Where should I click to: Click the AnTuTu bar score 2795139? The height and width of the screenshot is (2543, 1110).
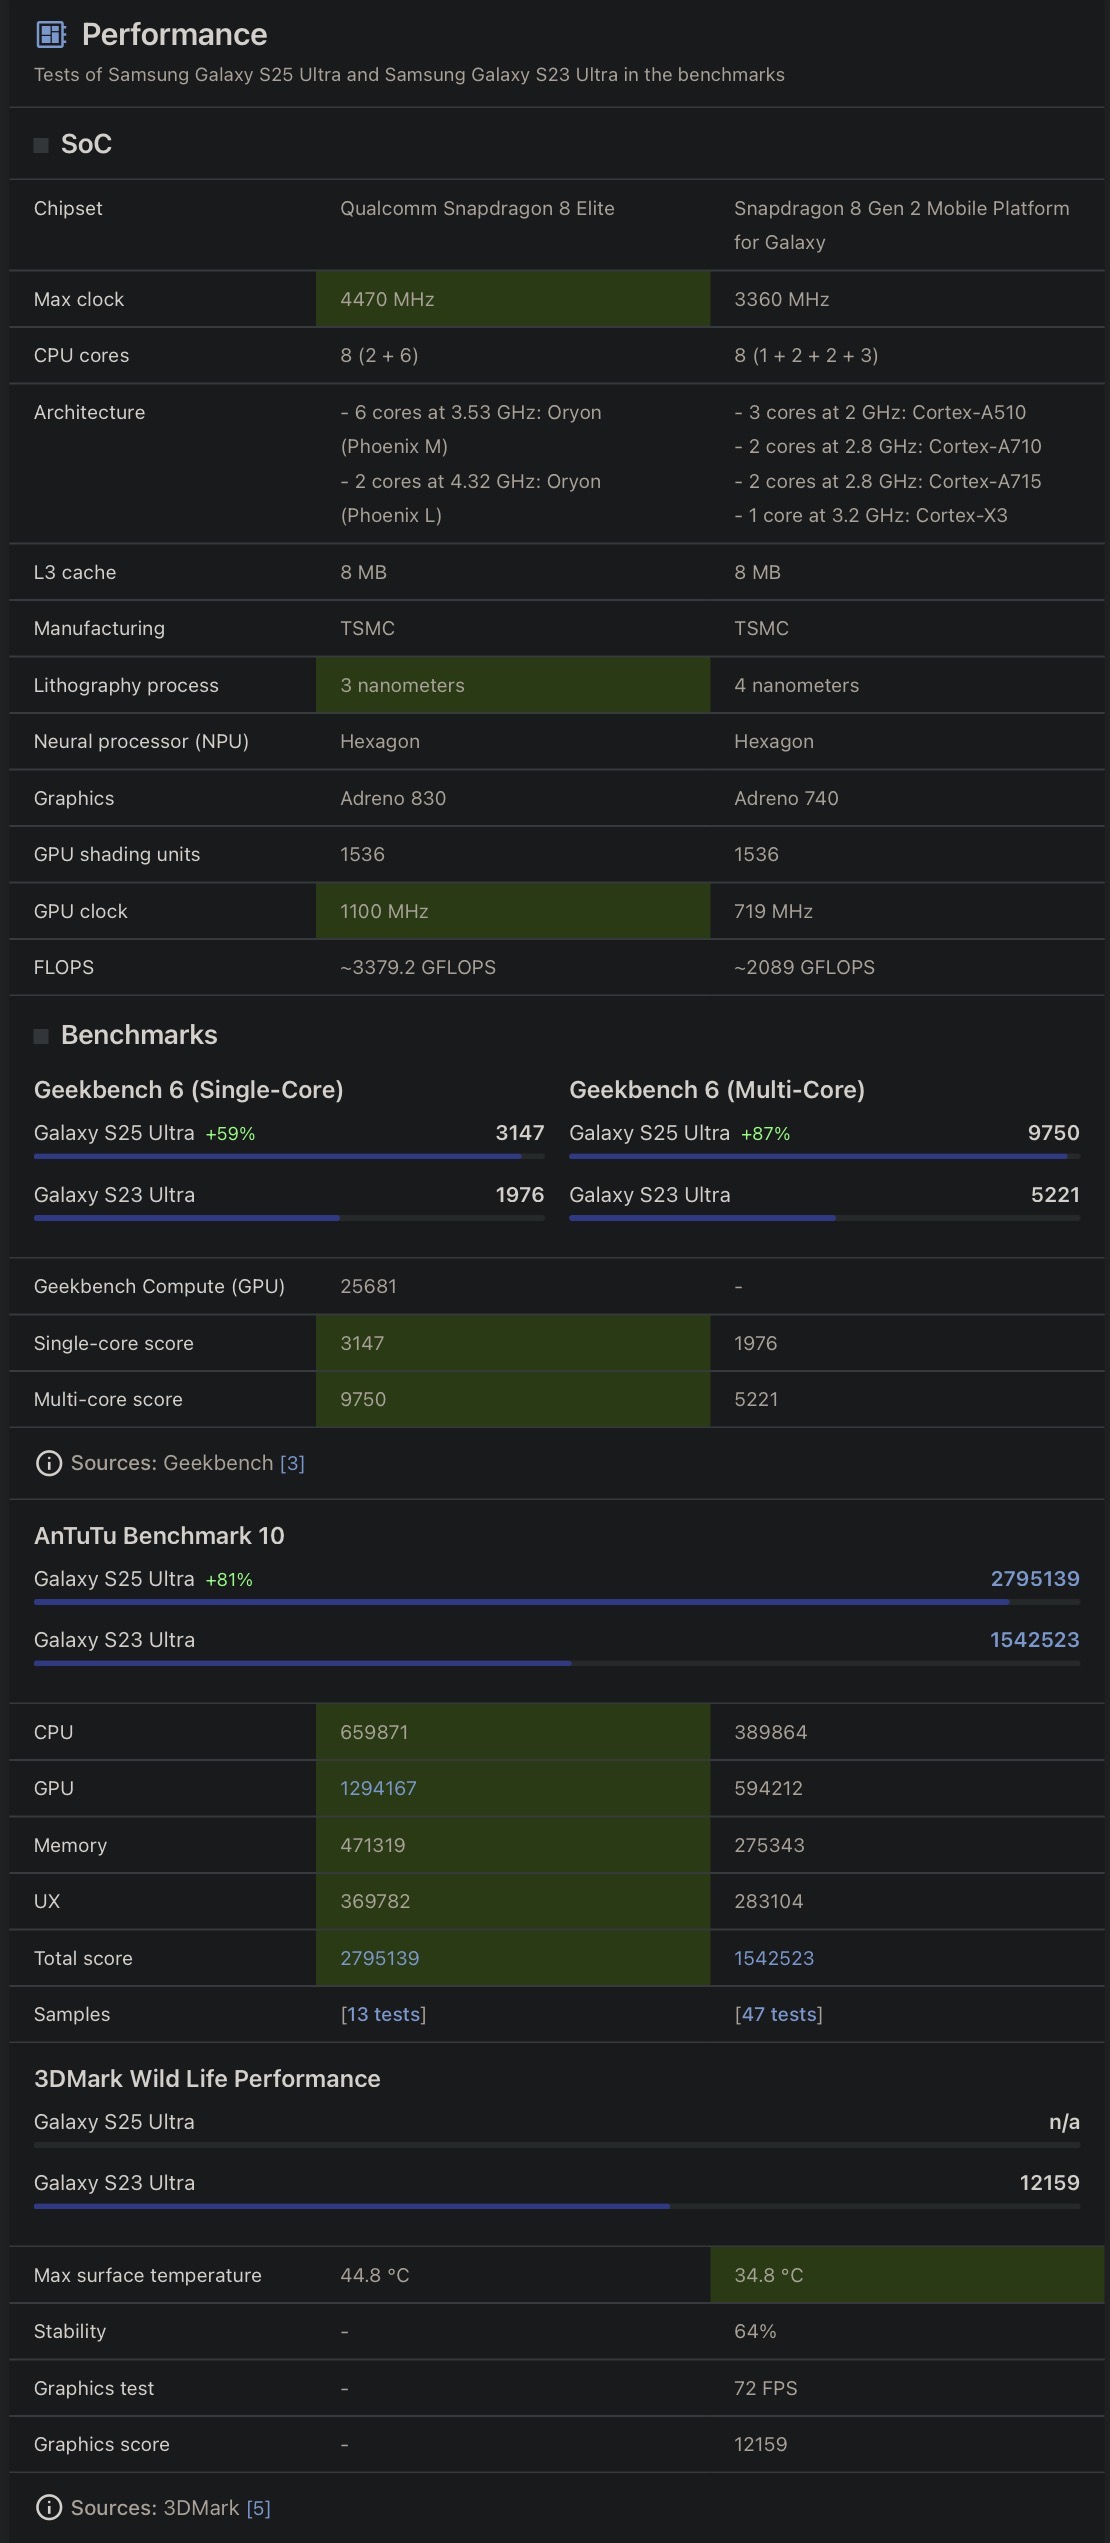click(x=1034, y=1579)
